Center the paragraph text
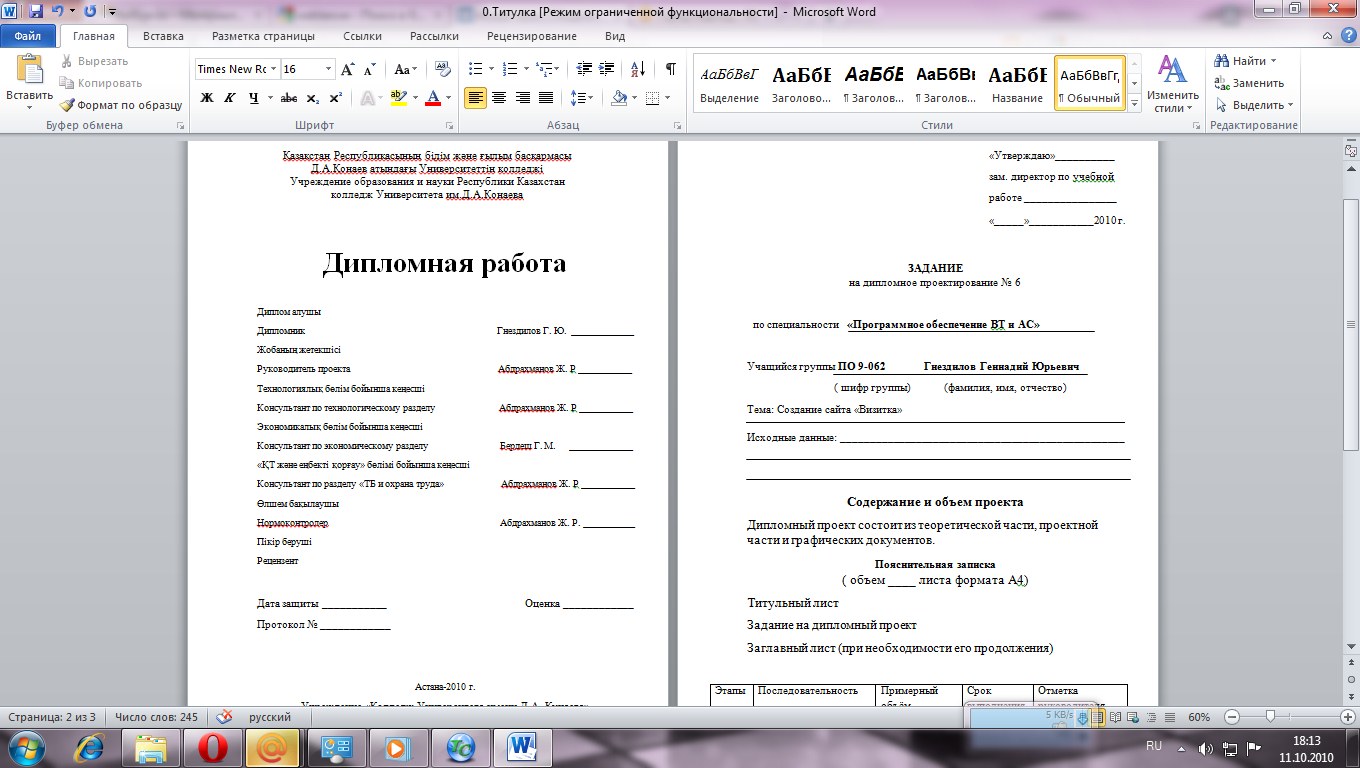 tap(498, 98)
